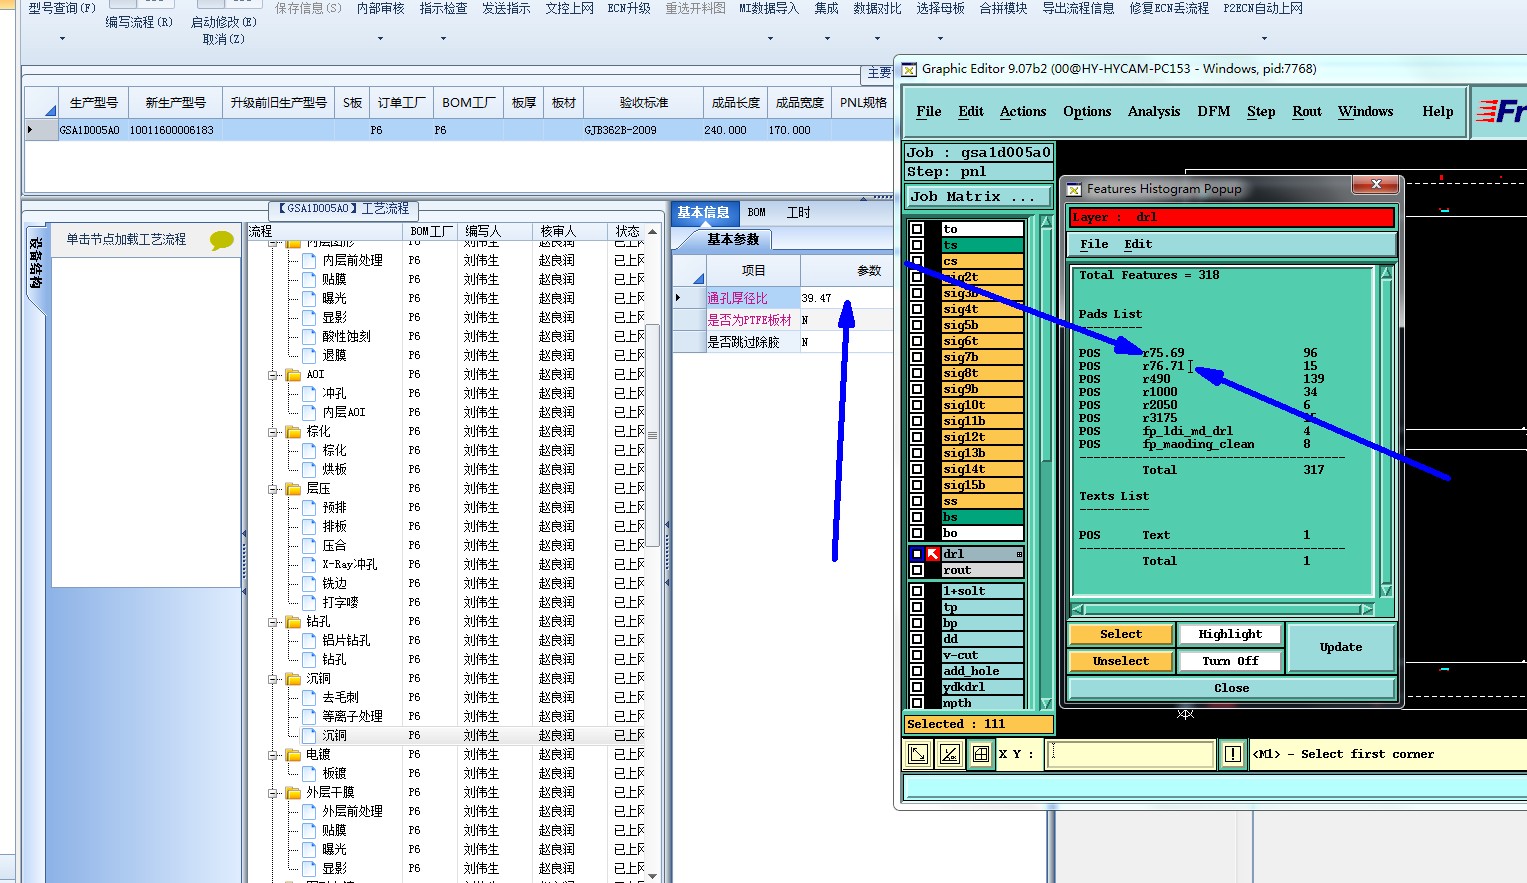Click the ECN升级 toolbar command
The height and width of the screenshot is (883, 1527).
(629, 8)
